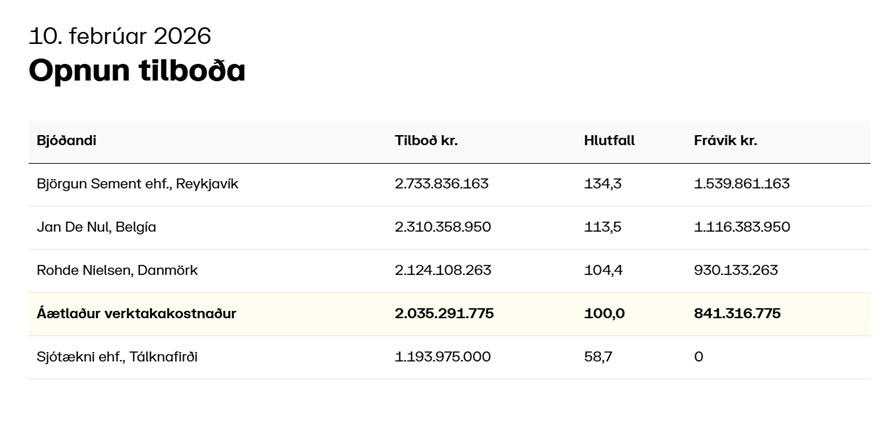Select the Rohde Nielsen, Danmörk bidder
Viewport: 890px width, 446px height.
click(x=117, y=270)
